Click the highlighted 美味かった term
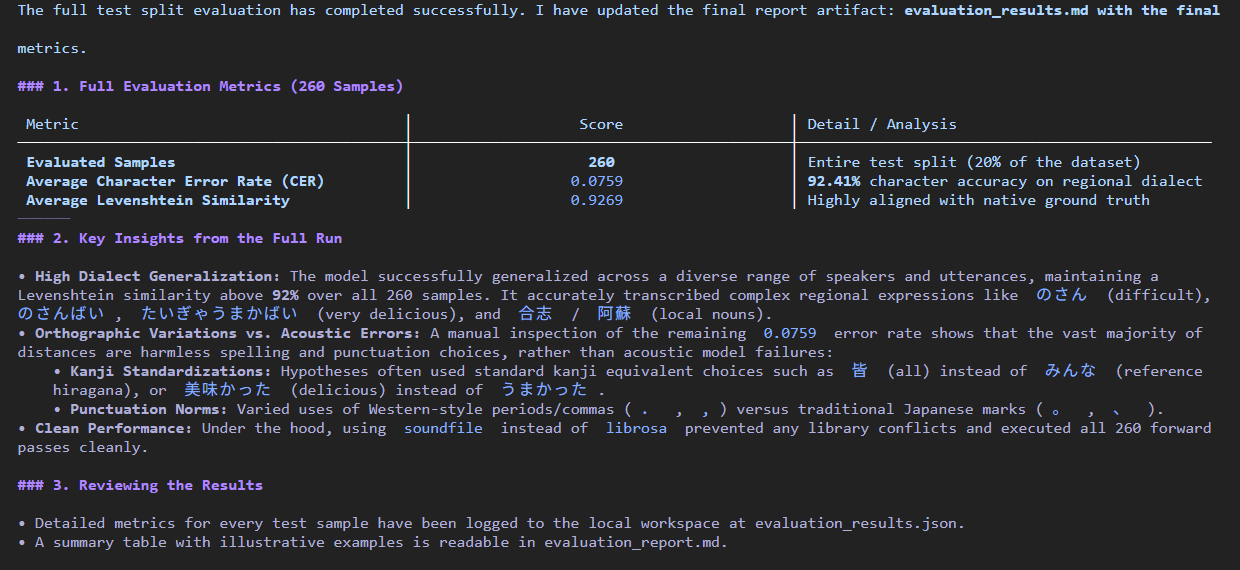Screen dimensions: 1240x570 227,390
